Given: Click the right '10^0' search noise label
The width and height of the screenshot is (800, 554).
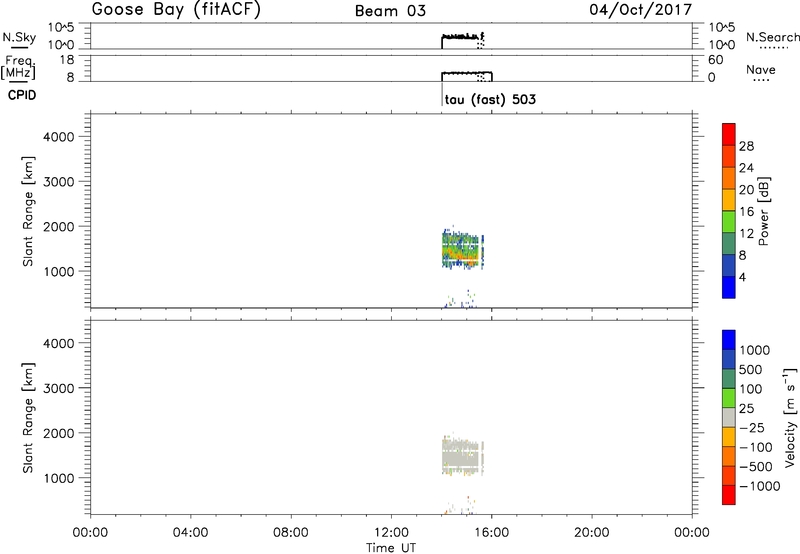Looking at the screenshot, I should tap(722, 45).
